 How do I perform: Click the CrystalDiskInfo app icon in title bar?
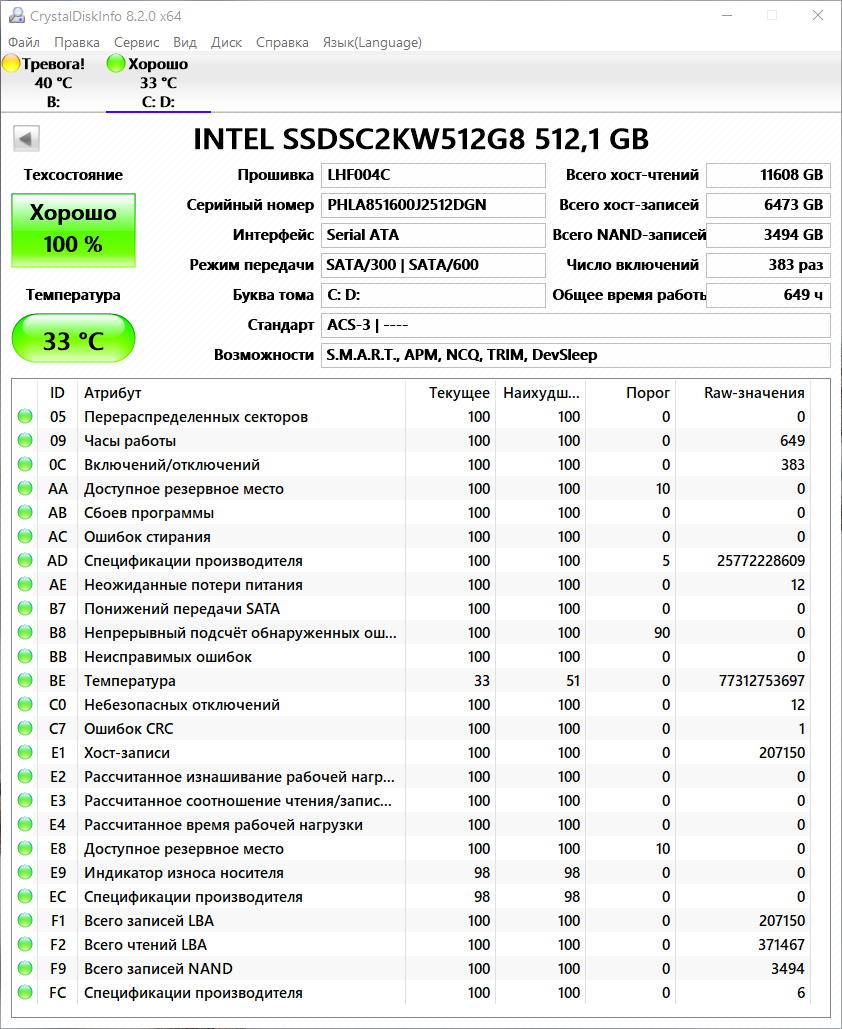coord(15,16)
